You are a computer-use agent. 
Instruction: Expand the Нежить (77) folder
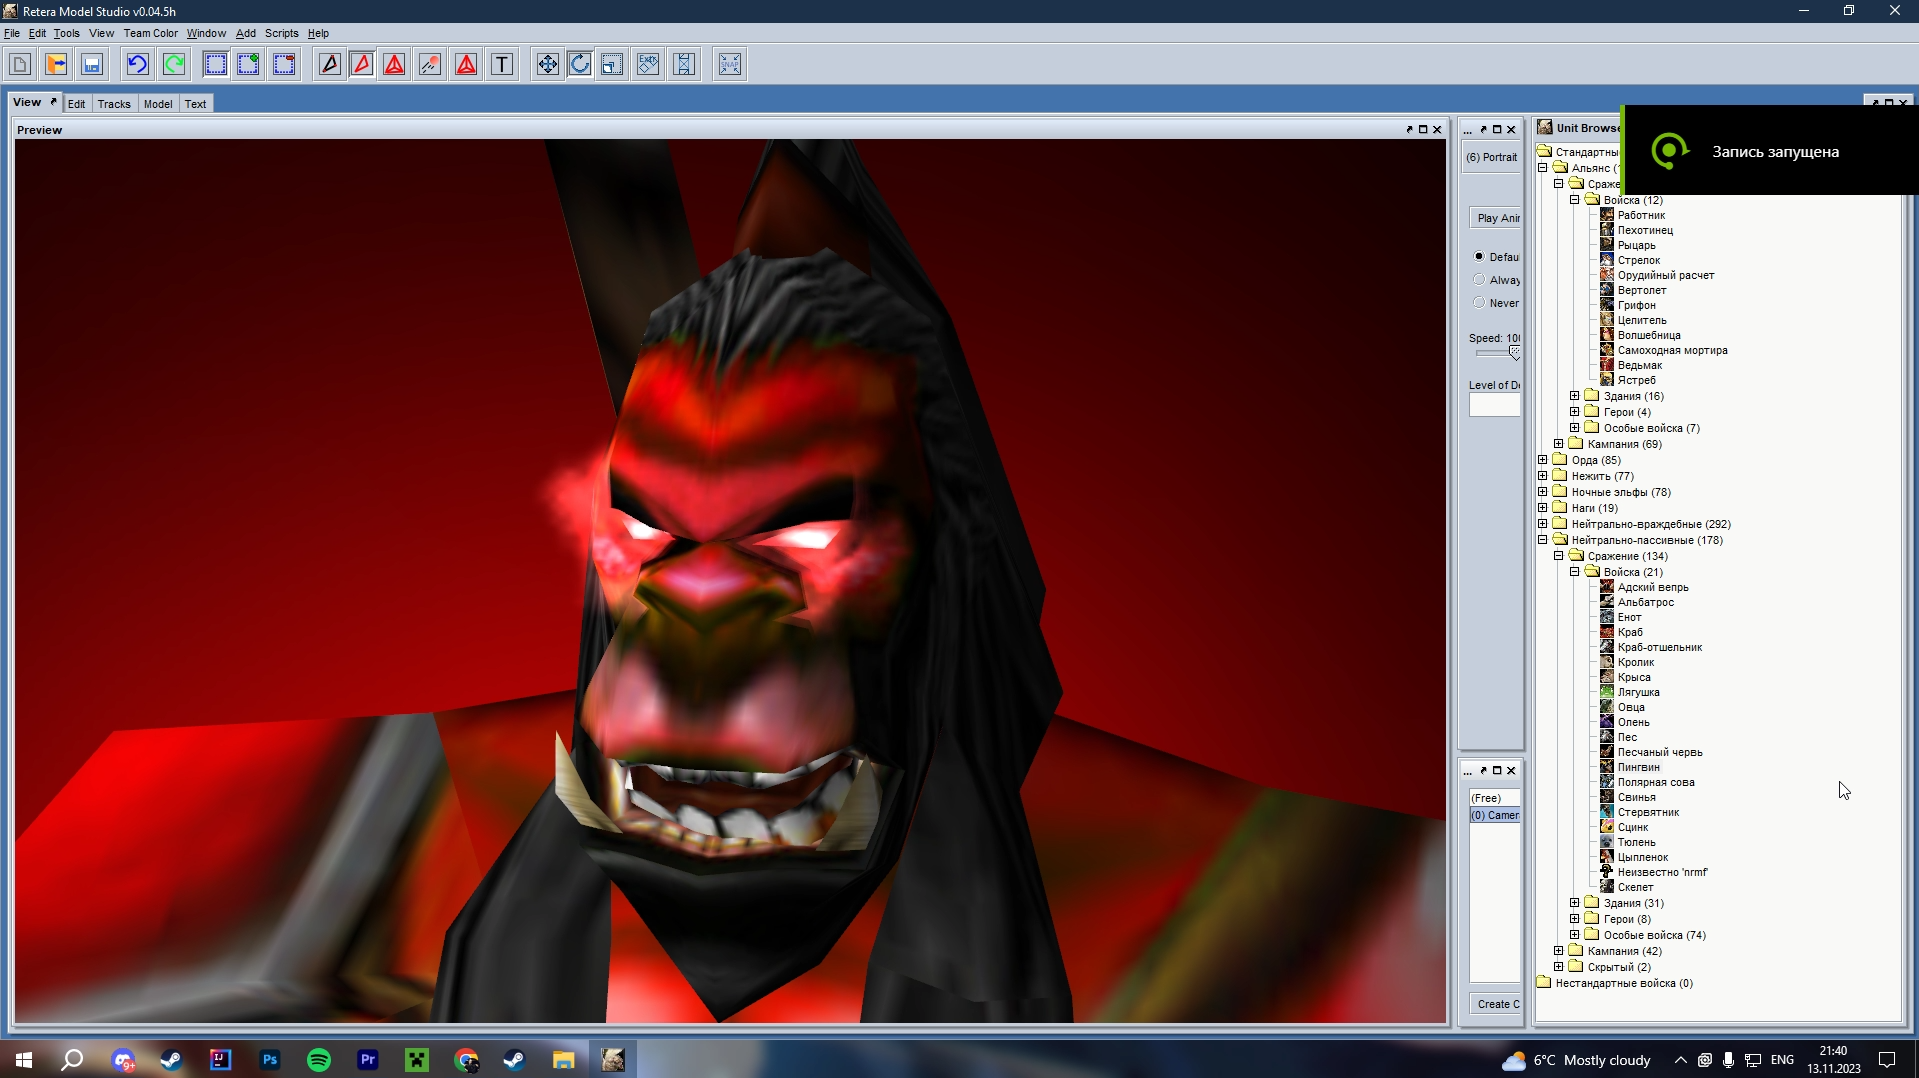(1543, 476)
